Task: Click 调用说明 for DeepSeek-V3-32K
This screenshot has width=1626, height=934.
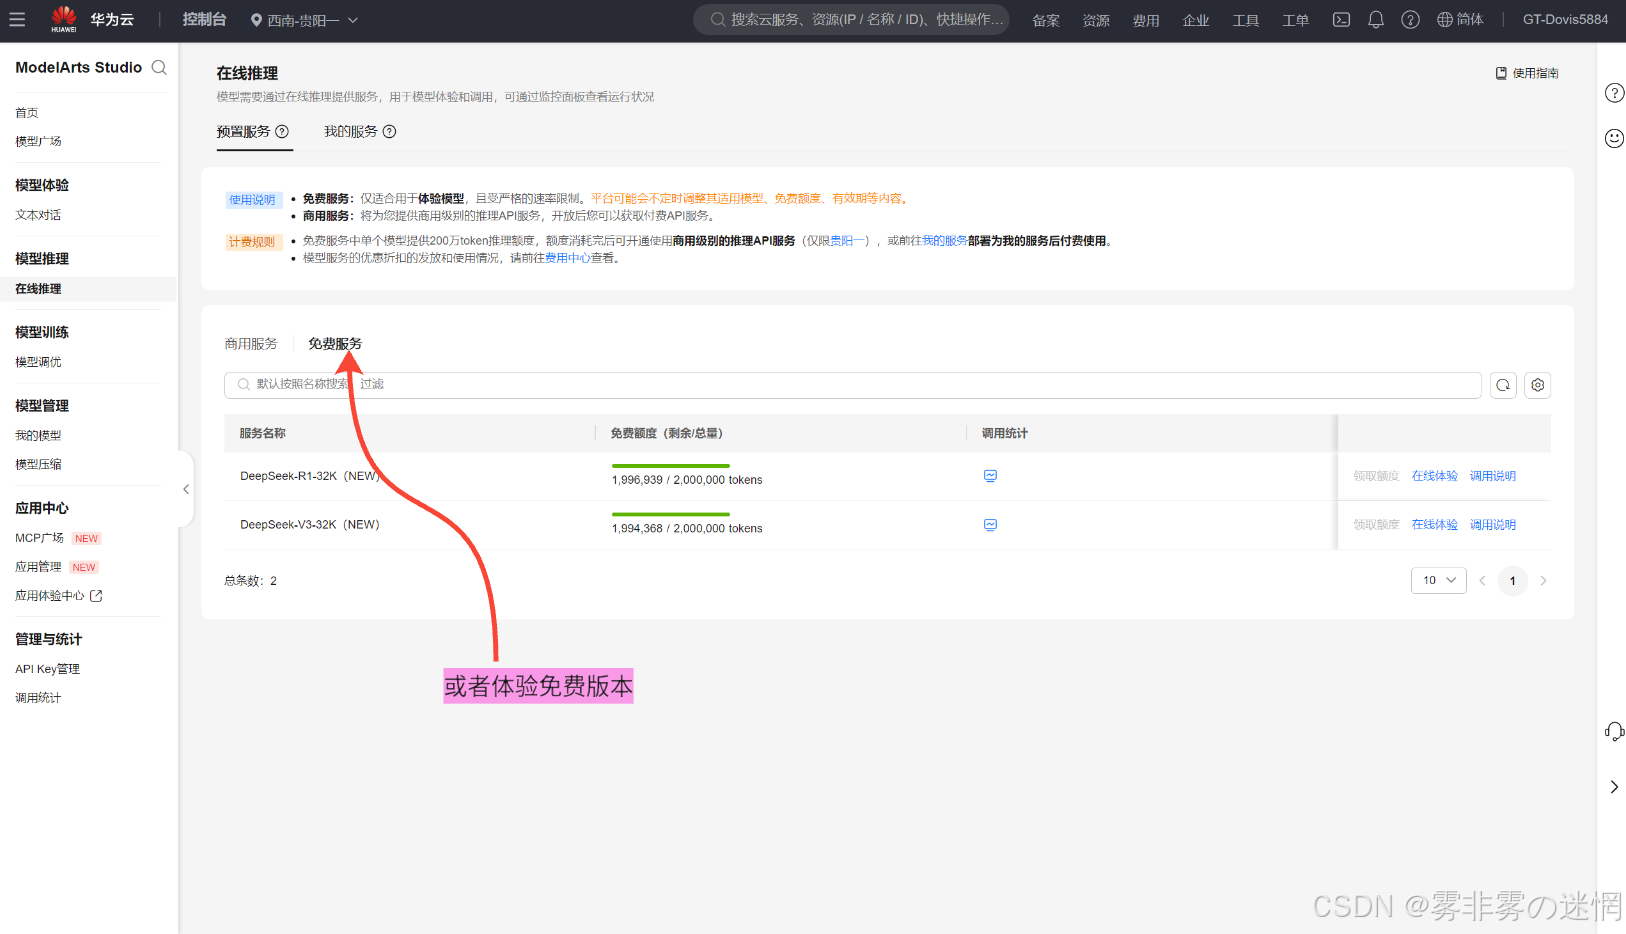Action: [1493, 525]
